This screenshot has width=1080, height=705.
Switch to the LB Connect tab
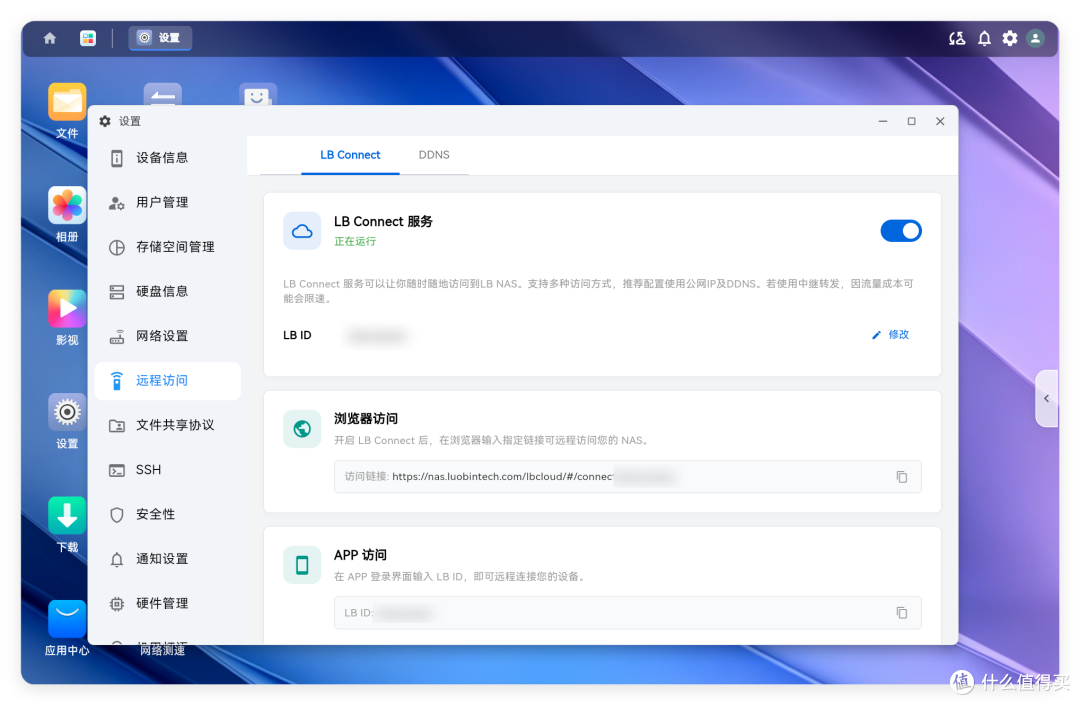click(350, 155)
